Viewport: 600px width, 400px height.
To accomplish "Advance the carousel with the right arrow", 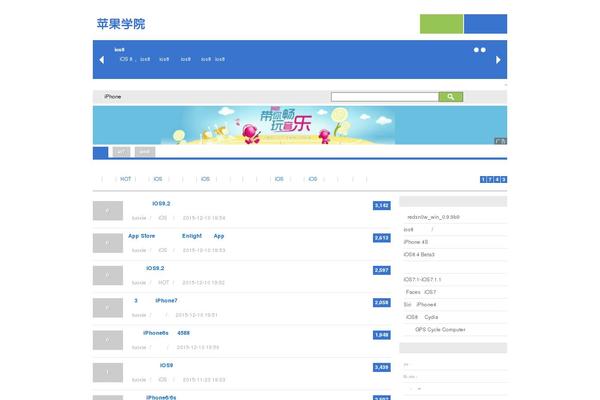I will click(x=498, y=60).
